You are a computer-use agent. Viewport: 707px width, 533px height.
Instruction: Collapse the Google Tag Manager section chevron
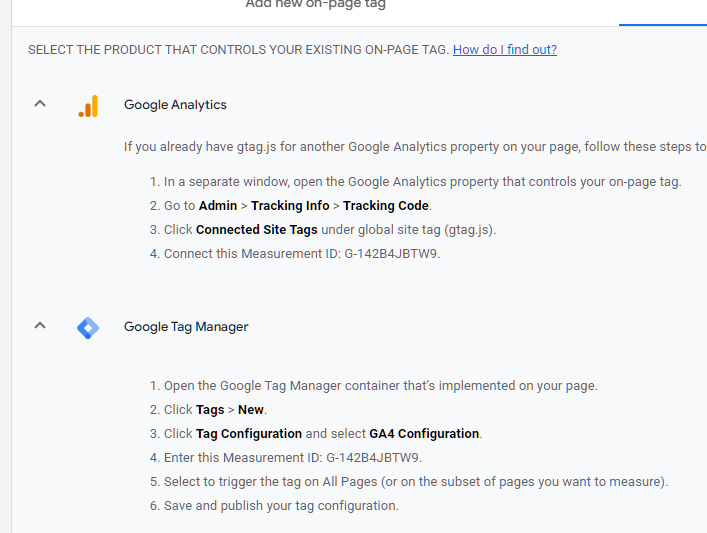[40, 325]
